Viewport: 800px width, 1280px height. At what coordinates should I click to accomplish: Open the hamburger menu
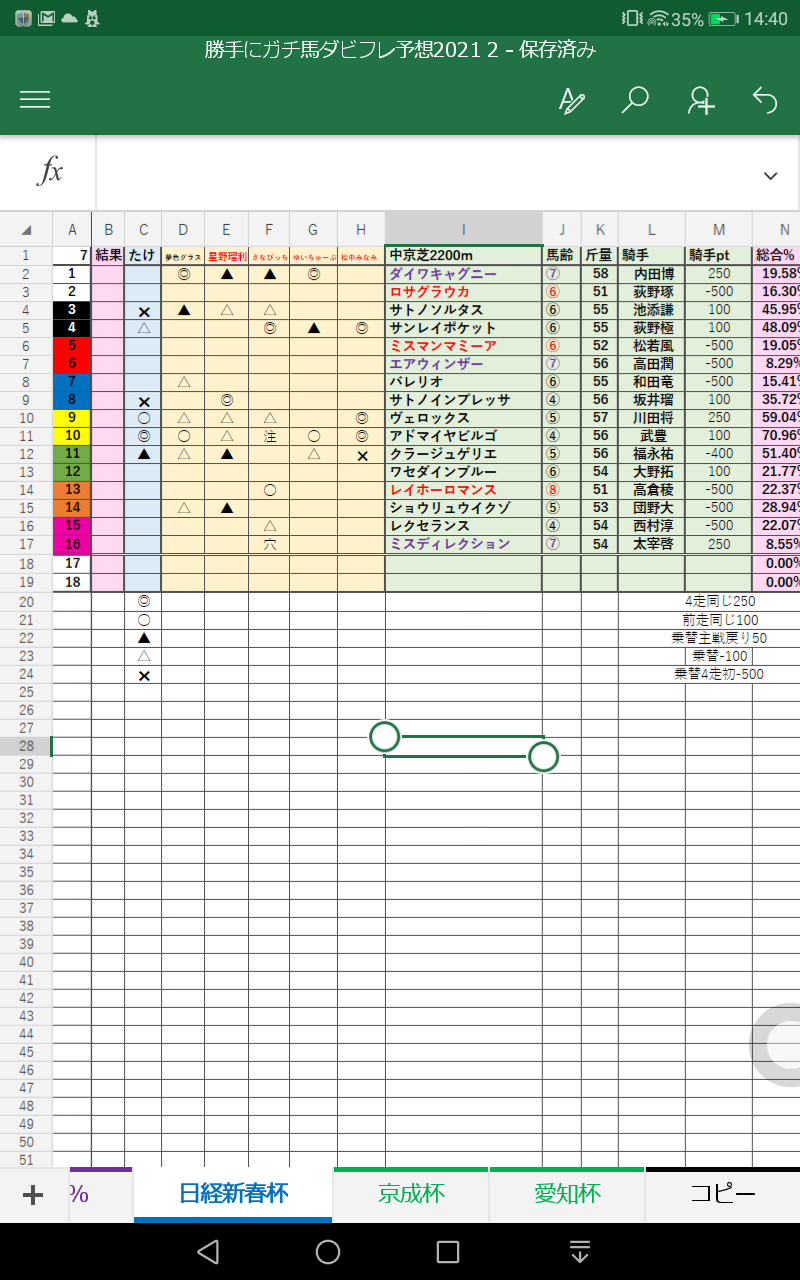pos(35,99)
